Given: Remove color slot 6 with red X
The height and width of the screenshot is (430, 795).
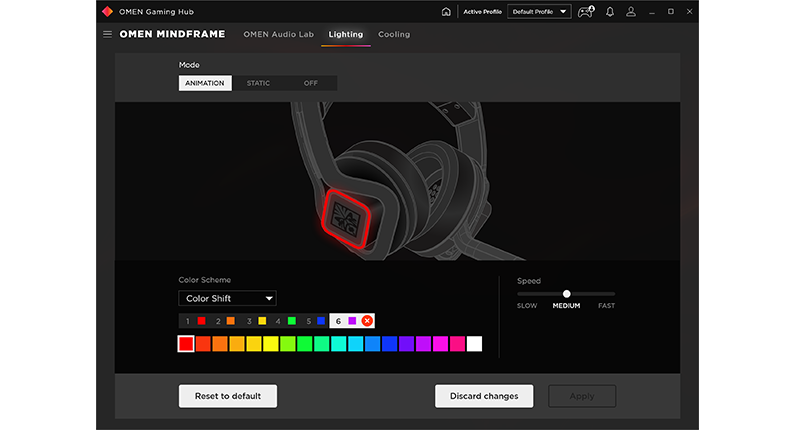Looking at the screenshot, I should point(367,321).
